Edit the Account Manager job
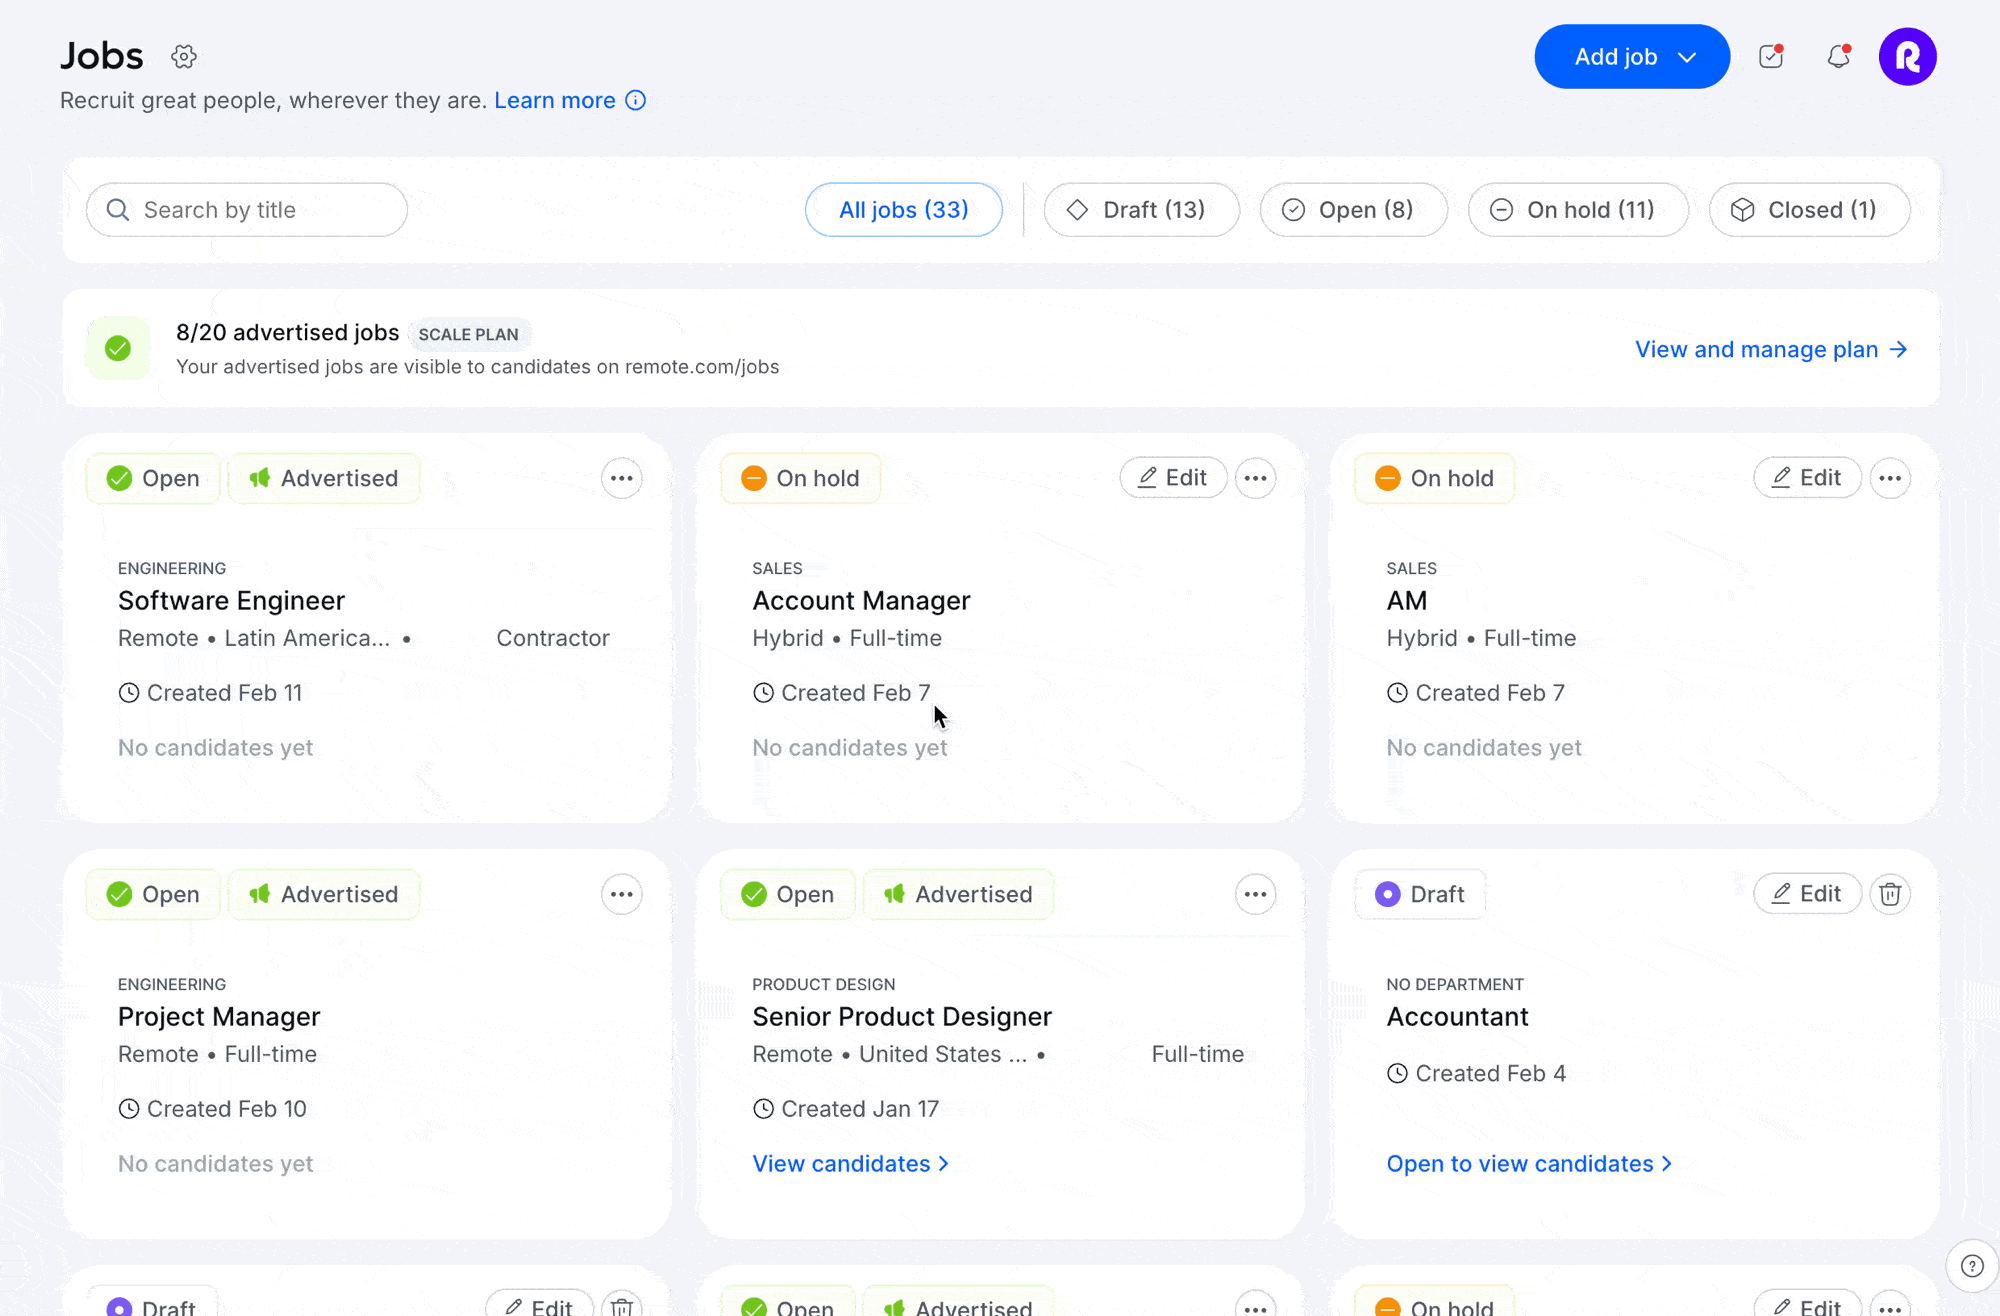The width and height of the screenshot is (2000, 1316). click(1173, 478)
